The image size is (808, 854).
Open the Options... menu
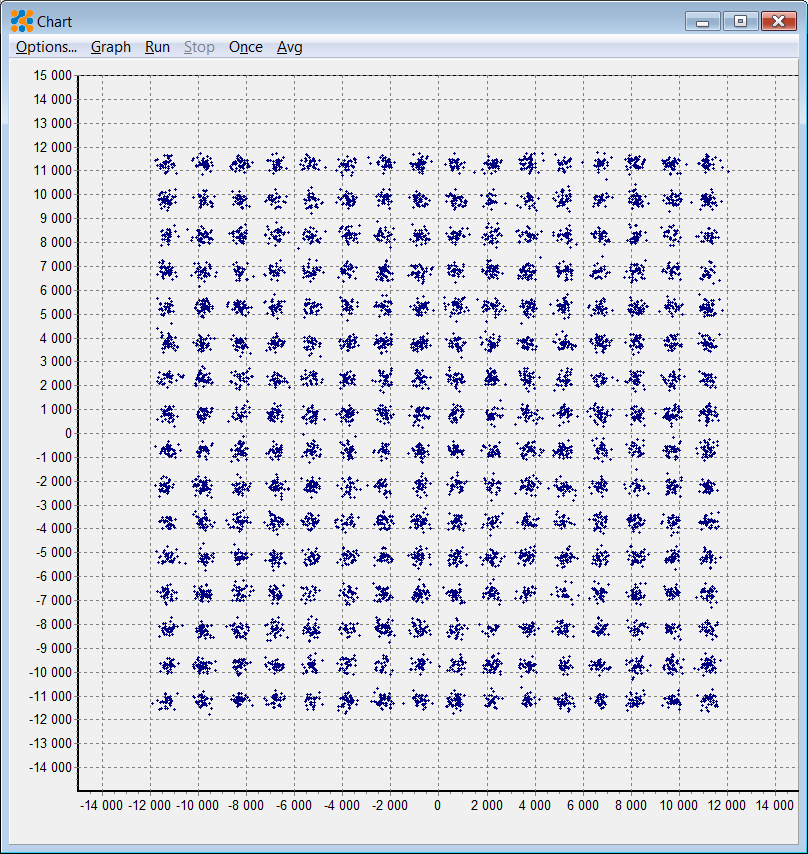pyautogui.click(x=46, y=47)
